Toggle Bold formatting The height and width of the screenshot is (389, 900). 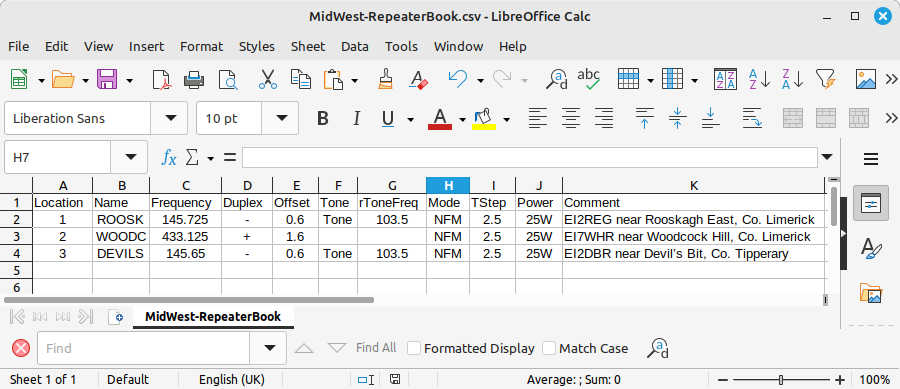323,118
